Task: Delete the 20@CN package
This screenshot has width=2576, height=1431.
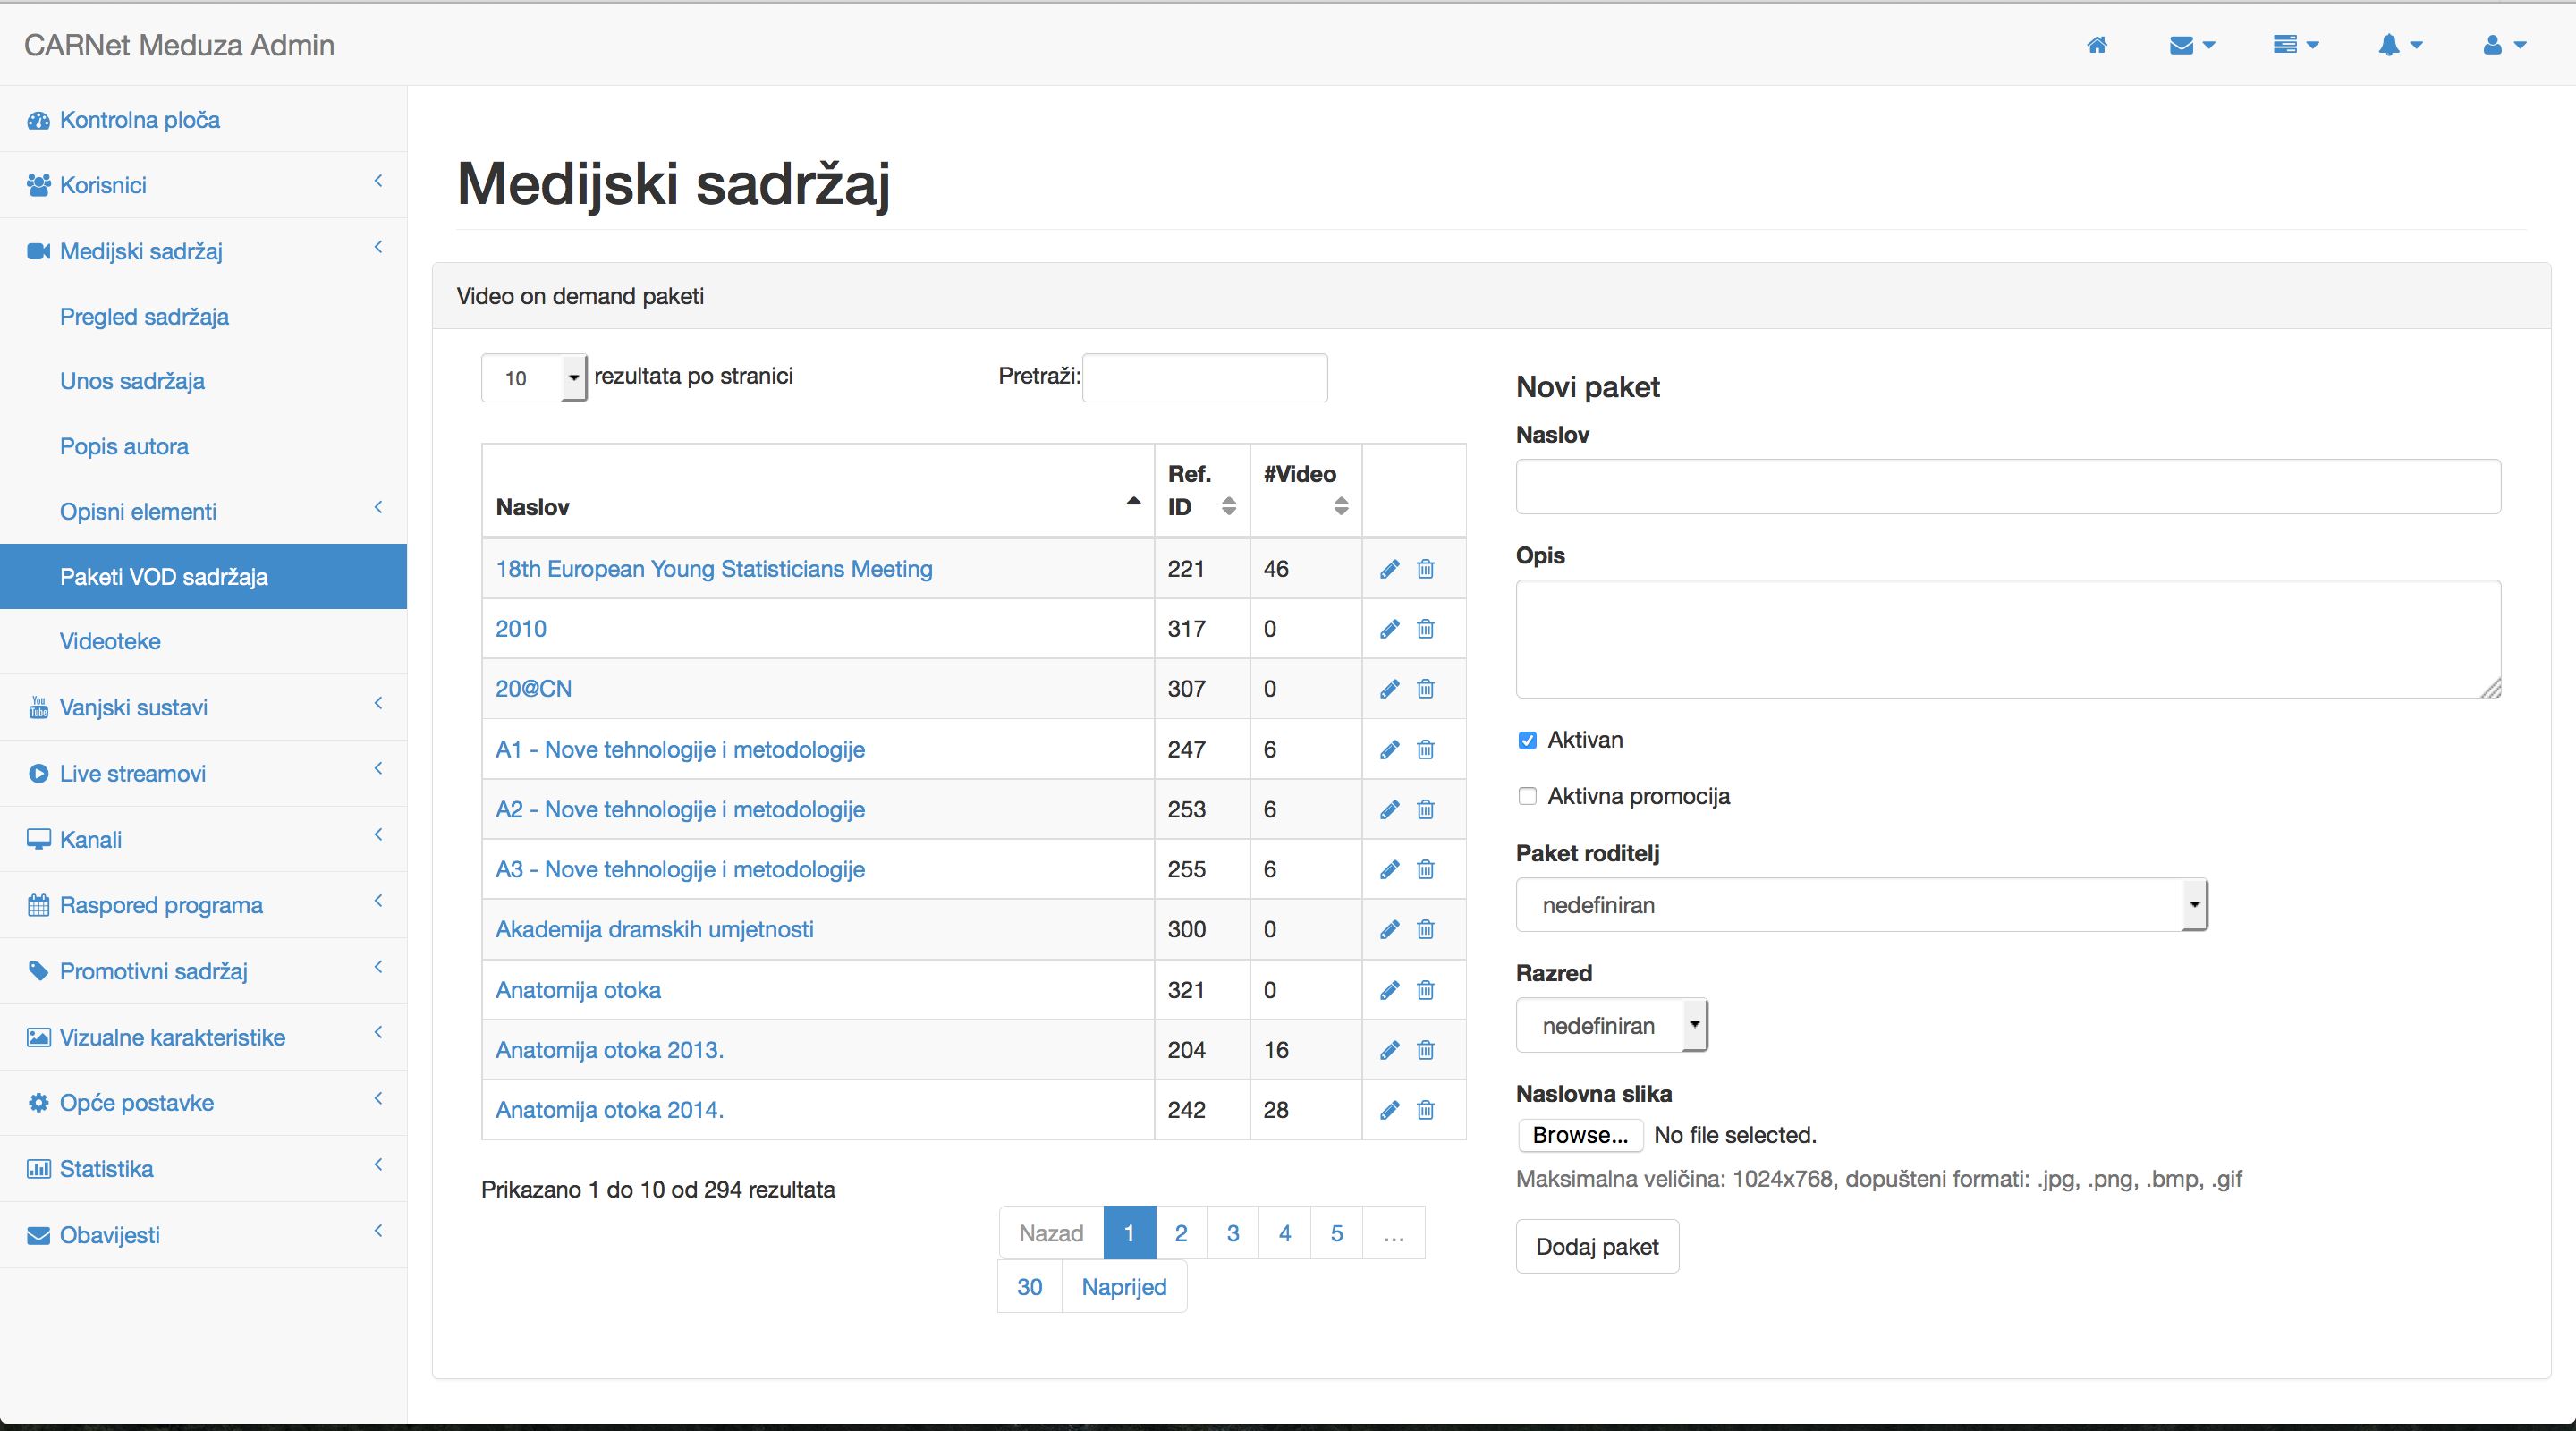Action: [x=1426, y=689]
